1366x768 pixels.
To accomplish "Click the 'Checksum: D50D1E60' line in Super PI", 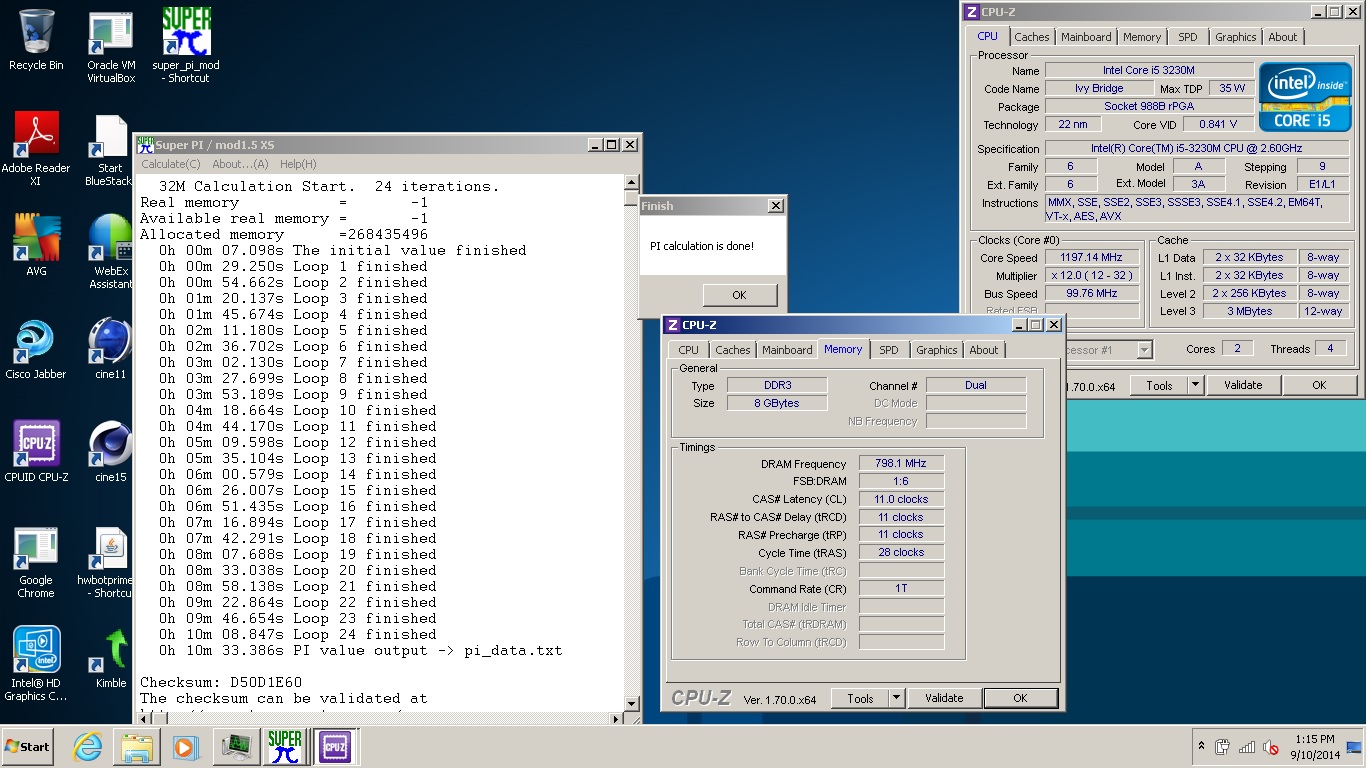I will tap(220, 682).
